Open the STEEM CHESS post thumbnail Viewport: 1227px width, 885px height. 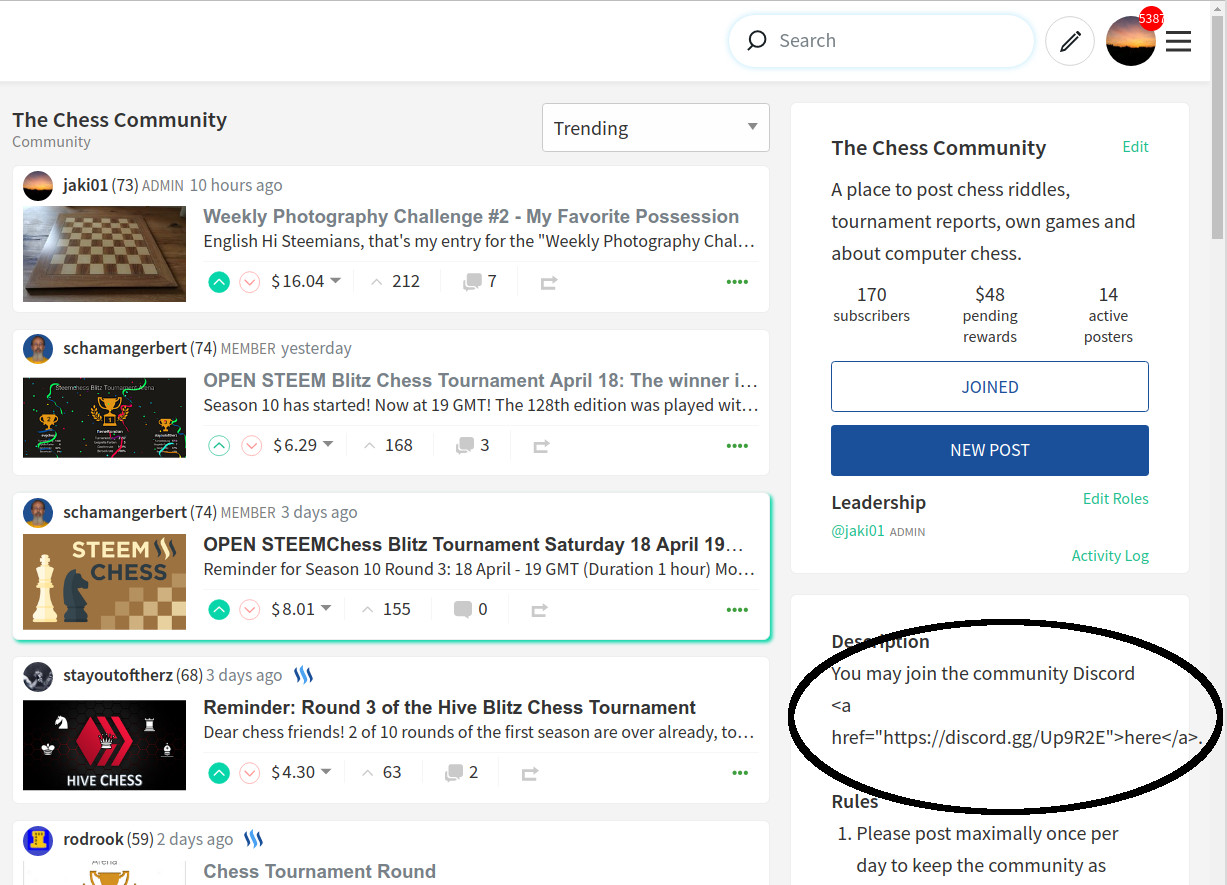click(x=104, y=581)
